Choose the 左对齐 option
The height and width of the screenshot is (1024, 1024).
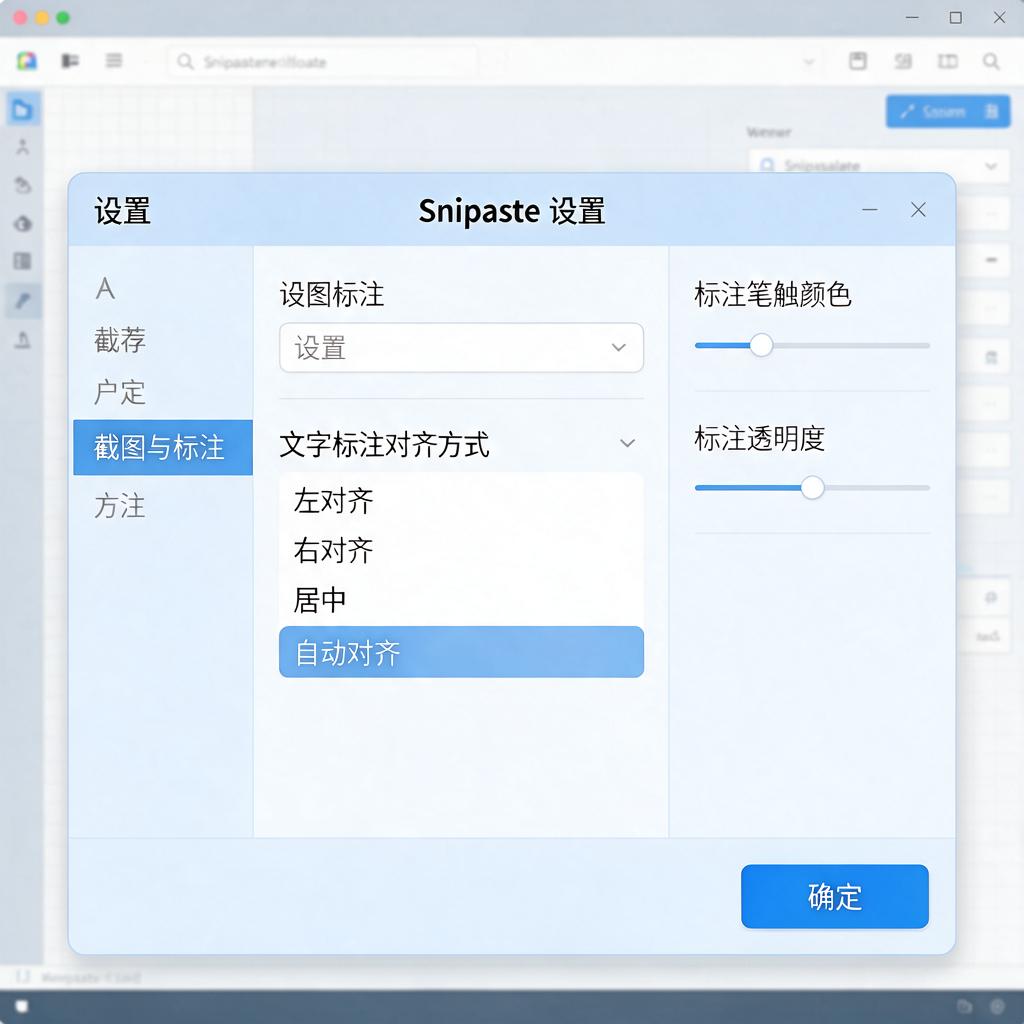(461, 501)
